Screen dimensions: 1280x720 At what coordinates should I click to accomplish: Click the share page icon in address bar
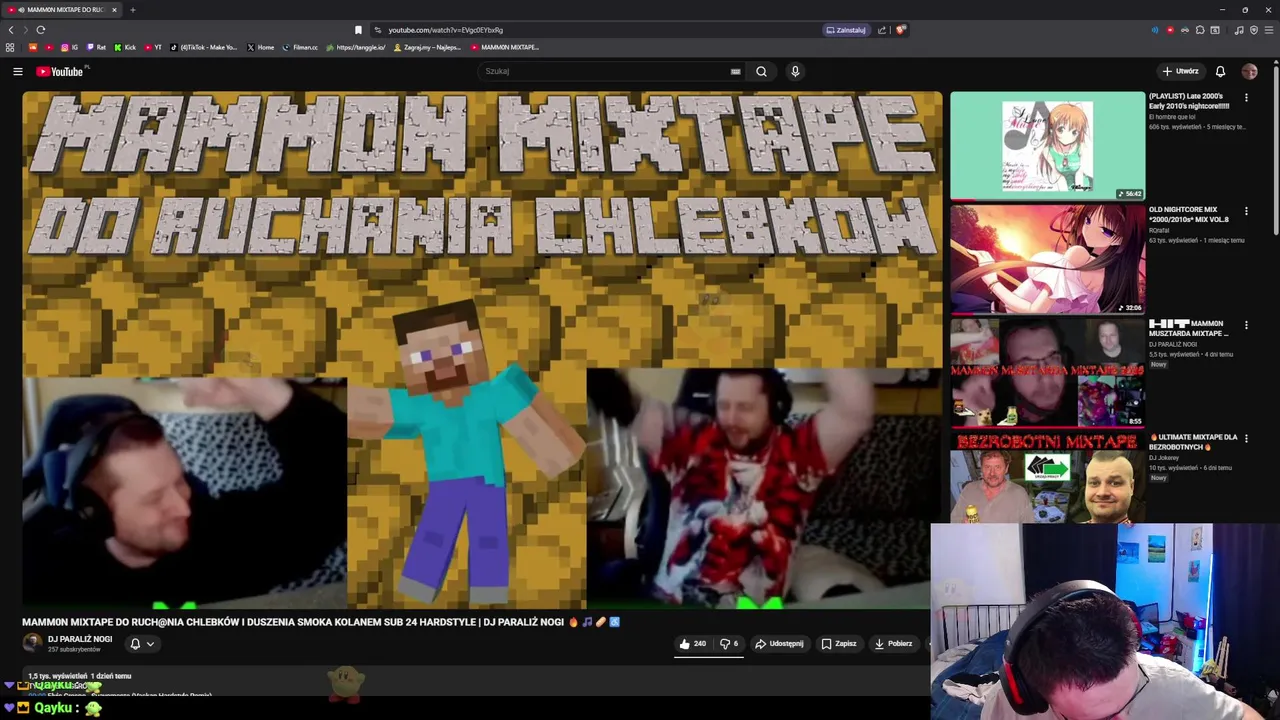point(882,30)
